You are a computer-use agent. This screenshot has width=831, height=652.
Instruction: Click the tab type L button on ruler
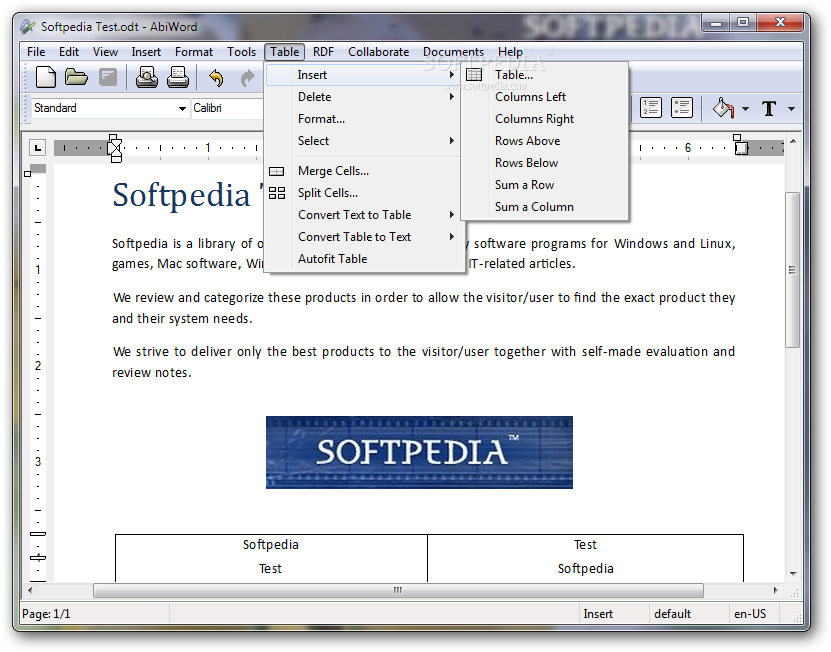[37, 147]
